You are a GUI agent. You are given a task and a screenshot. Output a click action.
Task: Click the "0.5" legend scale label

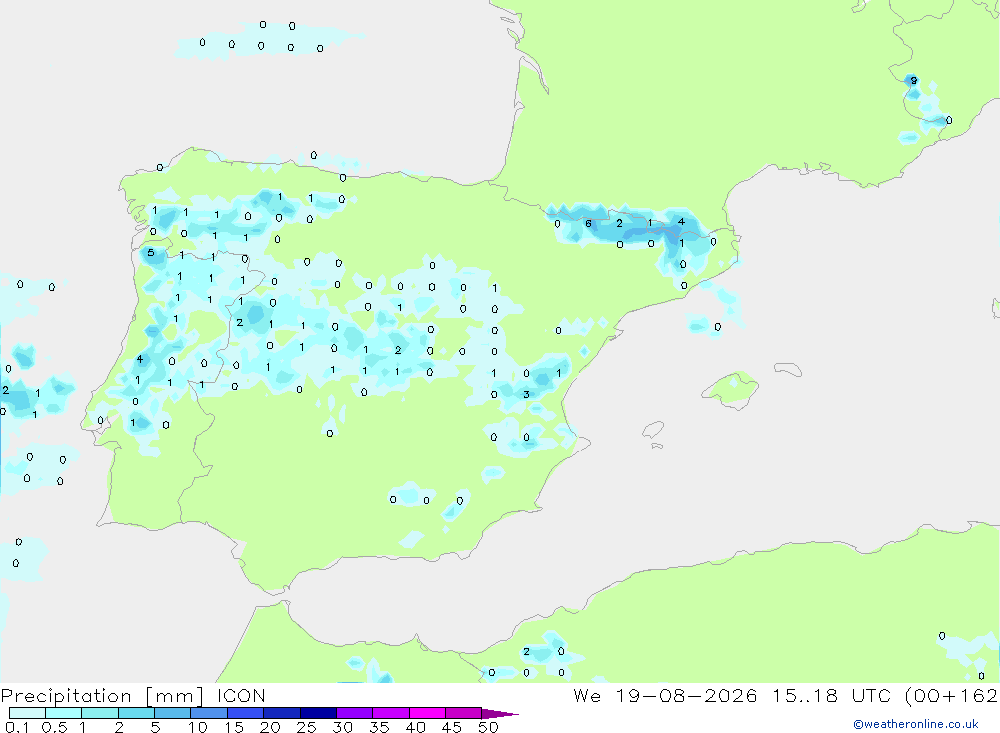coord(54,727)
